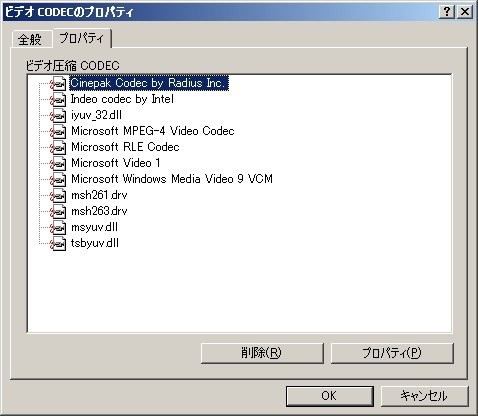Choose Cinepak Codec by Radius Inc. entry
478x416 pixels.
click(x=149, y=83)
